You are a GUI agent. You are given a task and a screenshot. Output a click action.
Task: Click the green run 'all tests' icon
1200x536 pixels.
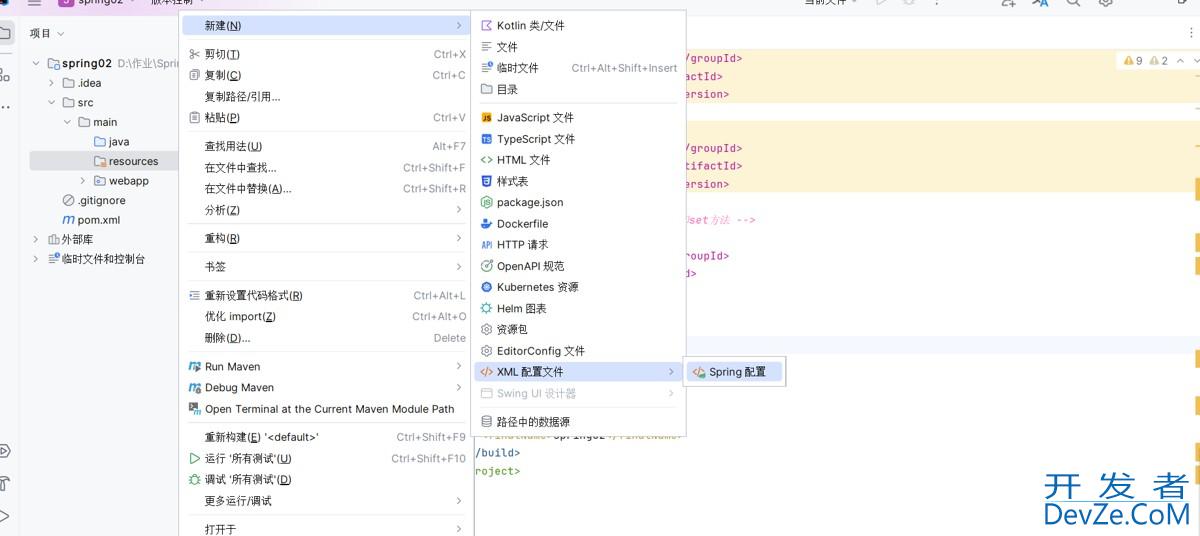195,458
